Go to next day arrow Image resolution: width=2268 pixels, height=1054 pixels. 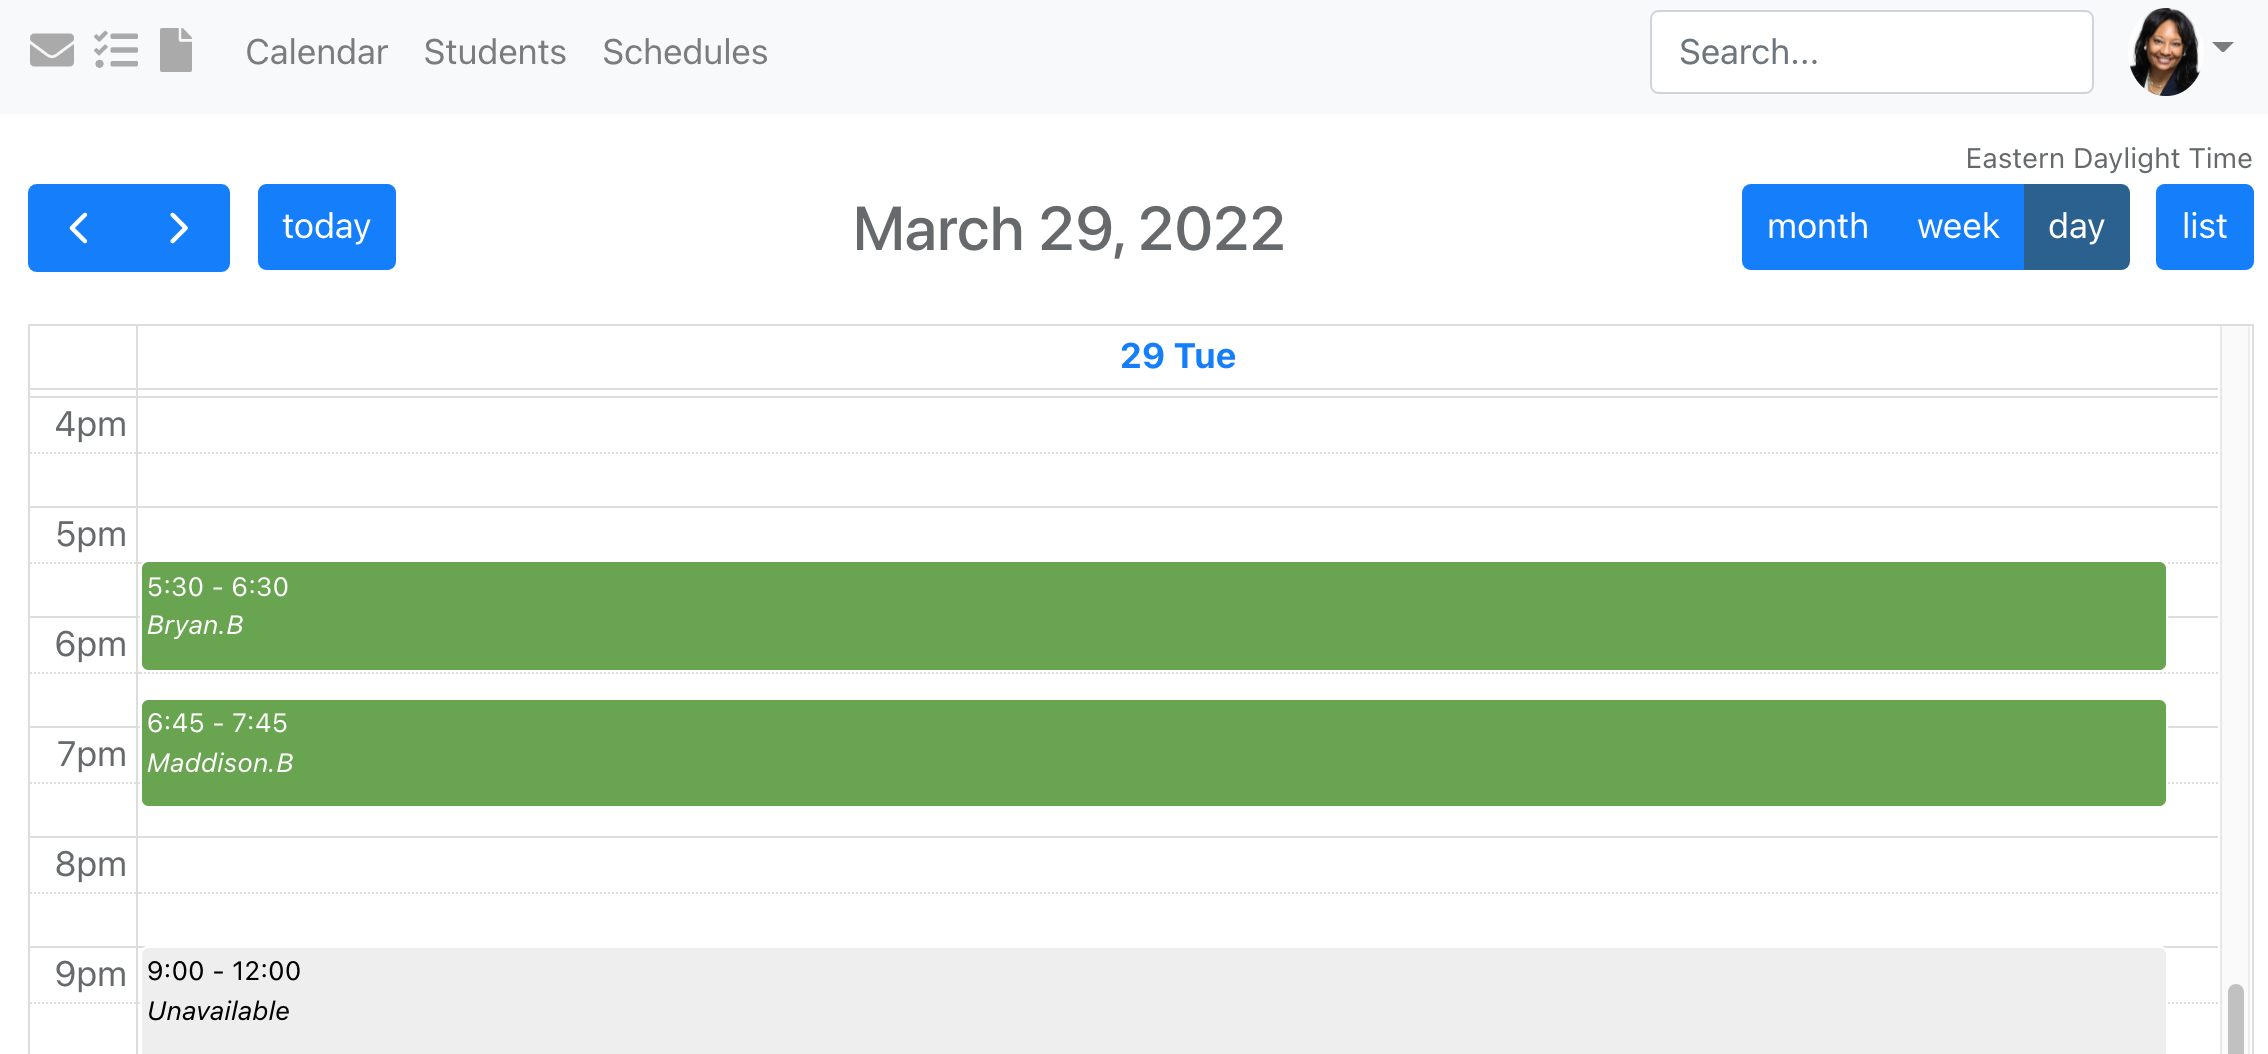(x=179, y=228)
